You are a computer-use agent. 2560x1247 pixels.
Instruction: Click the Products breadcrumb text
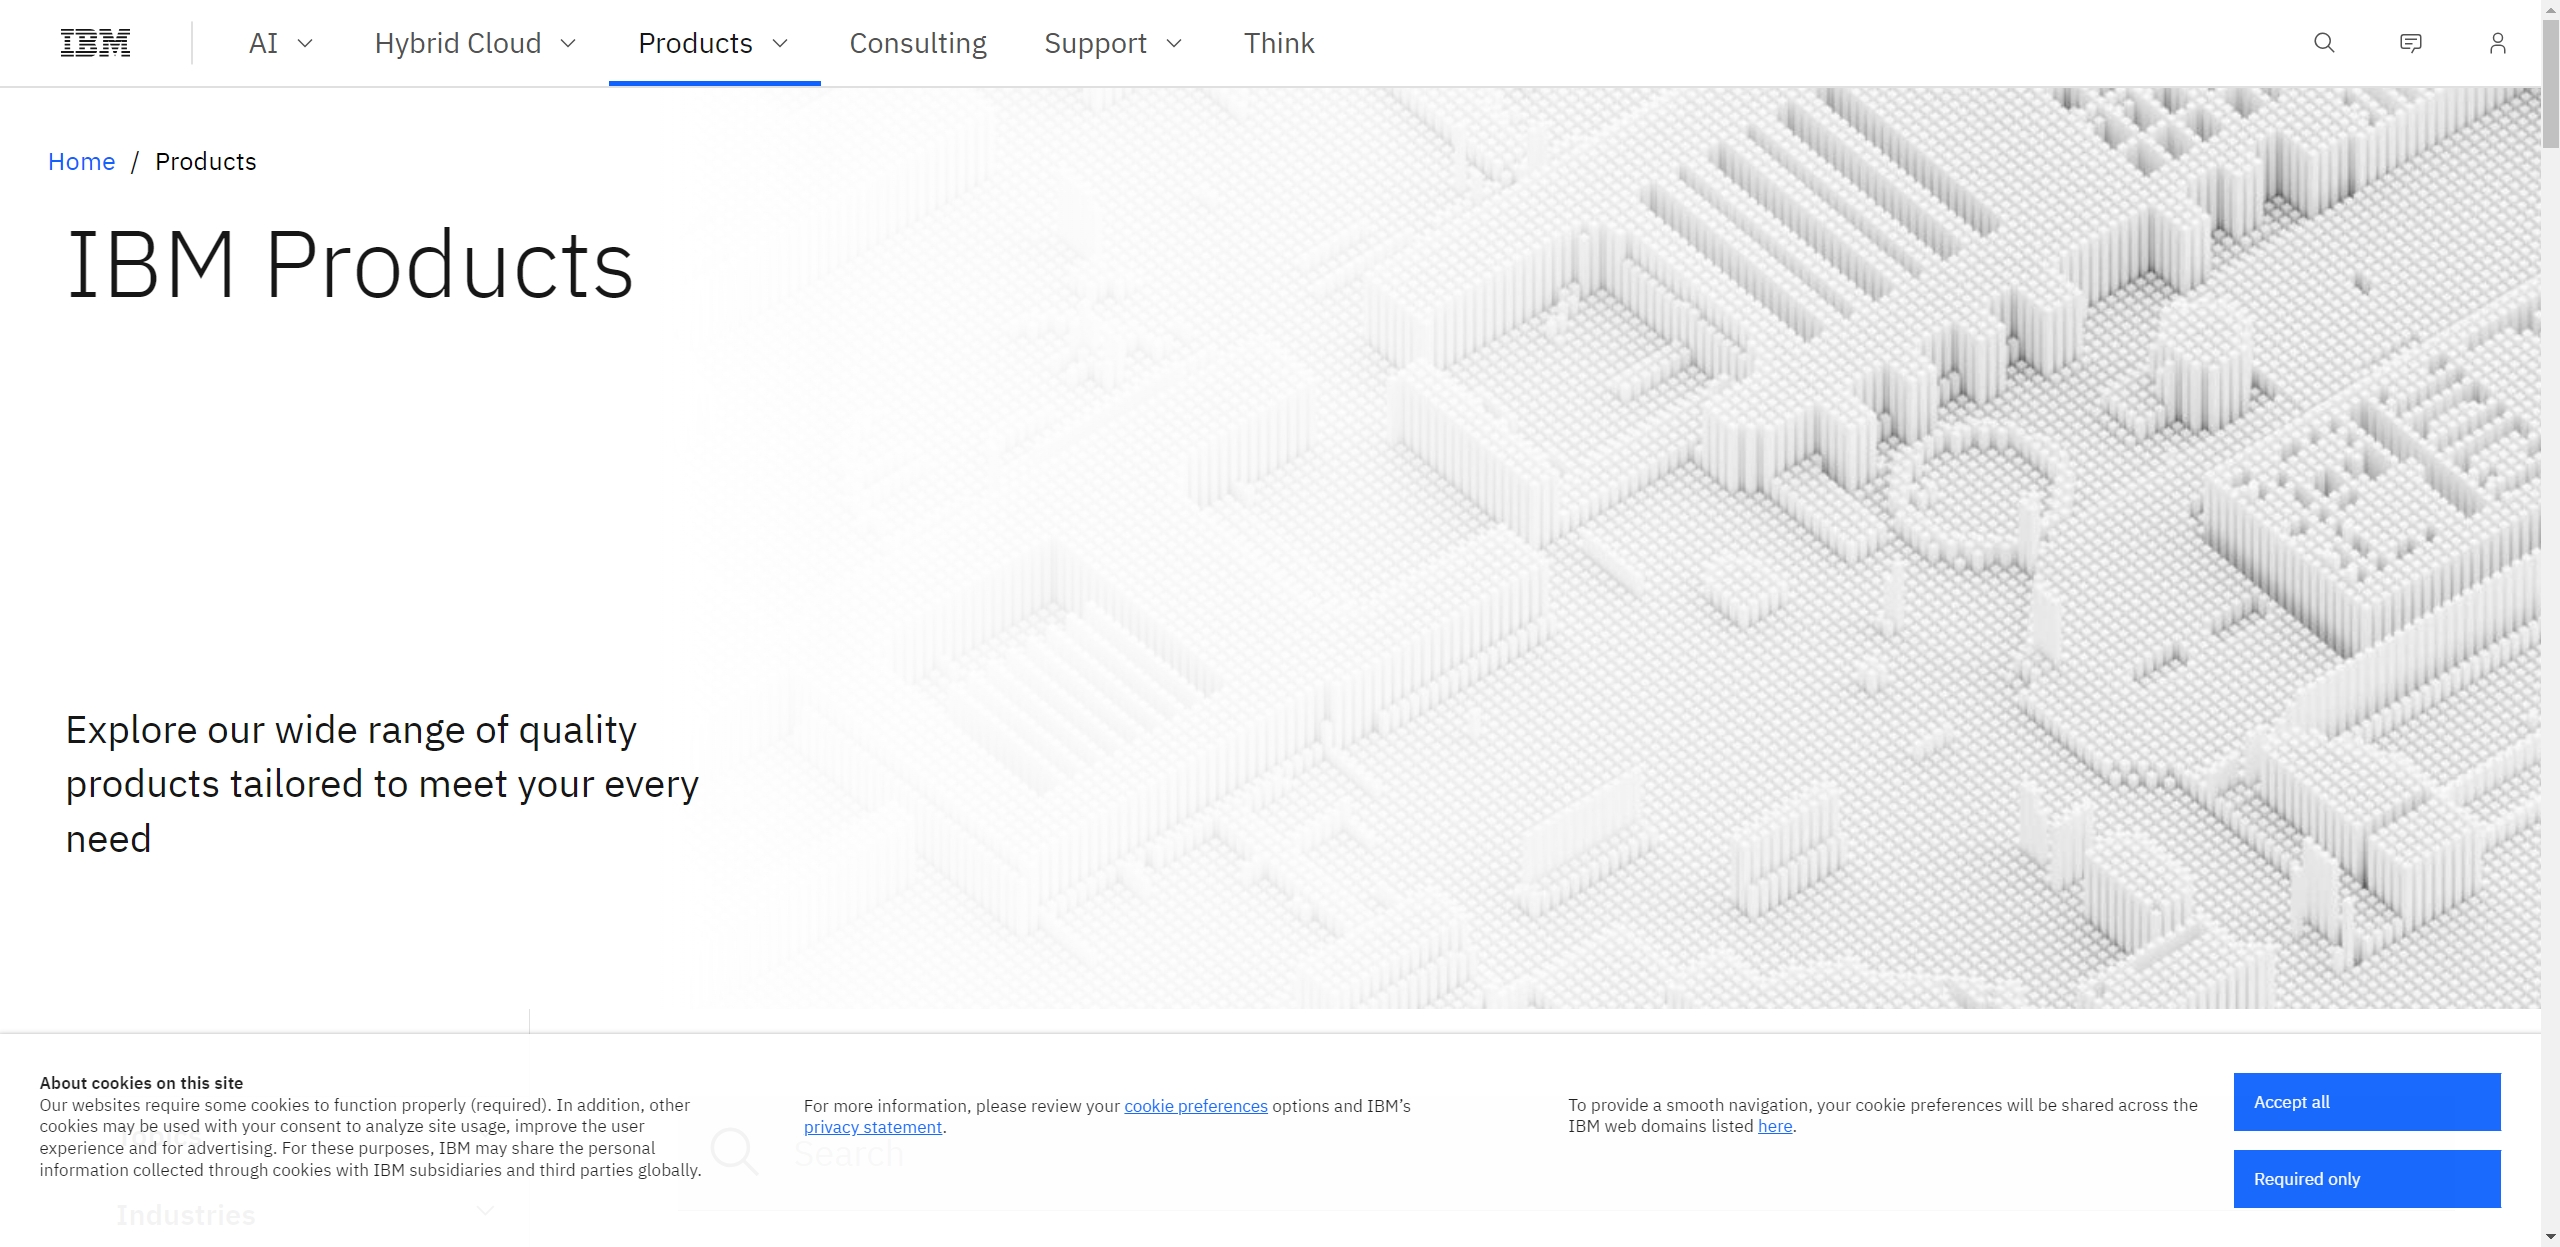click(x=205, y=162)
